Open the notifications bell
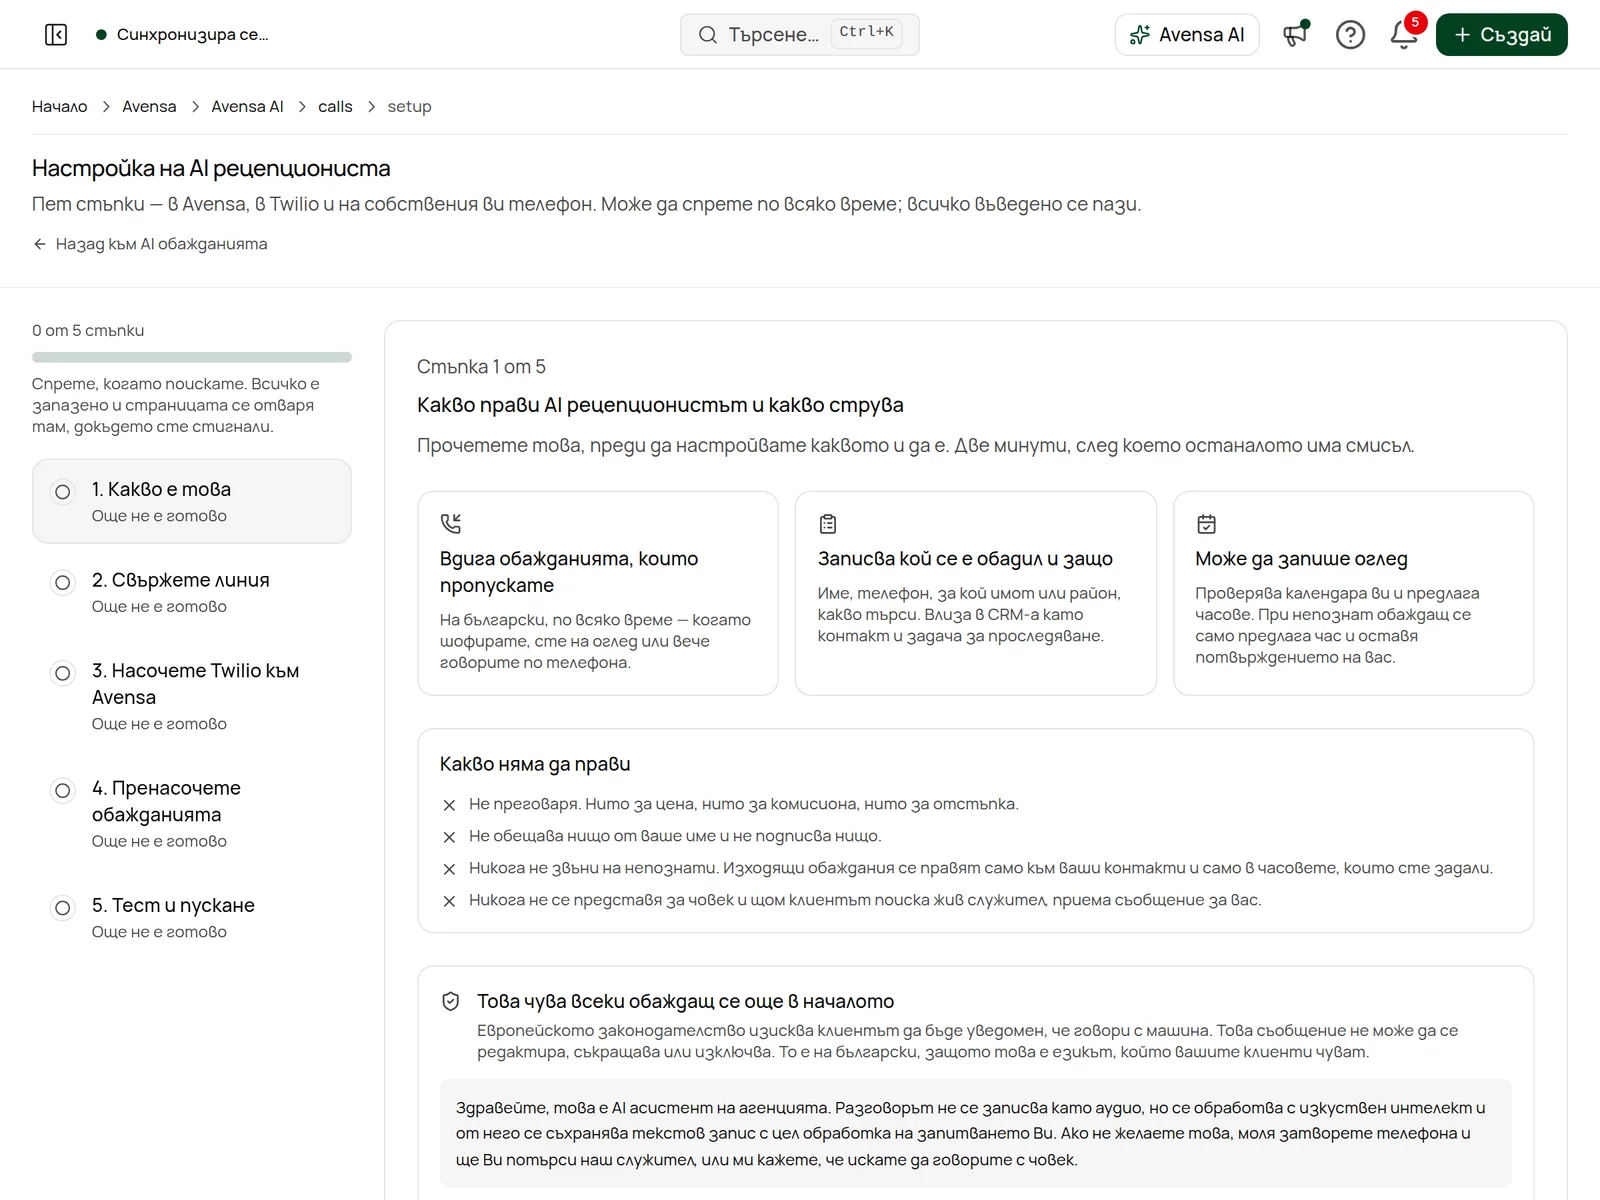This screenshot has height=1200, width=1600. pos(1404,35)
